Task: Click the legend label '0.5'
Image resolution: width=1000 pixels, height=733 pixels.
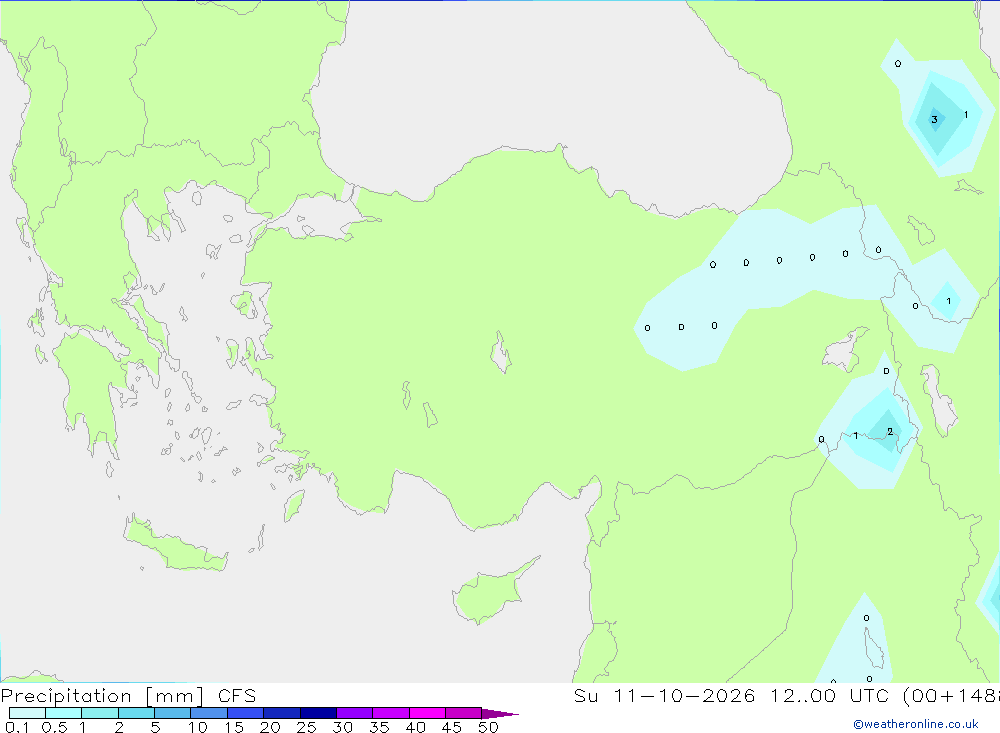Action: pyautogui.click(x=54, y=727)
